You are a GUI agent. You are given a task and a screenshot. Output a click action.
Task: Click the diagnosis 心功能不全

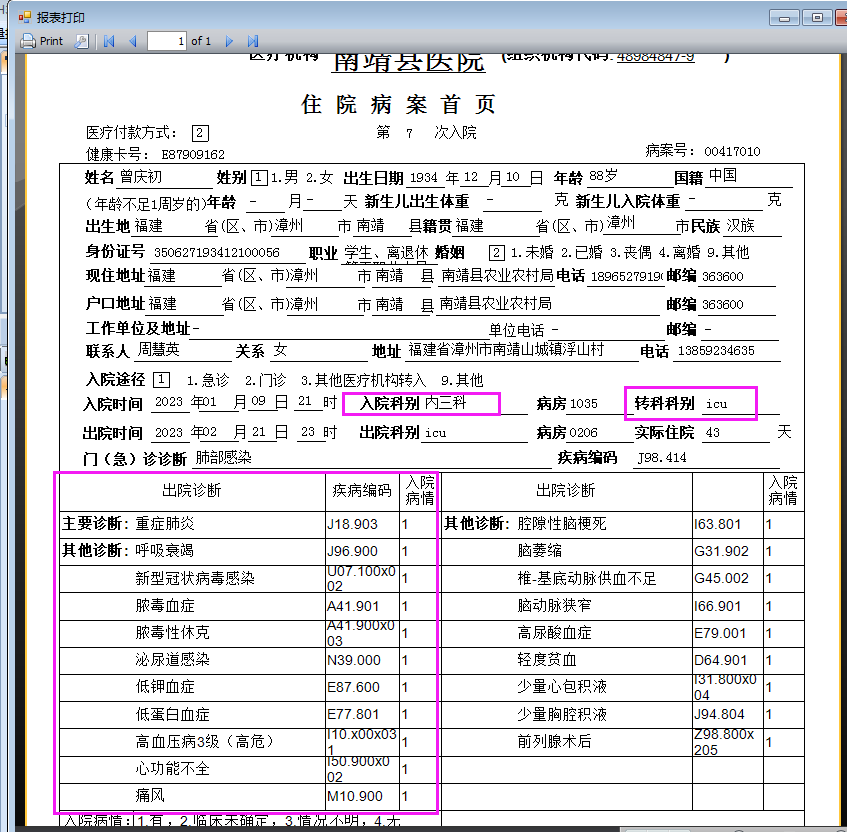(x=172, y=768)
